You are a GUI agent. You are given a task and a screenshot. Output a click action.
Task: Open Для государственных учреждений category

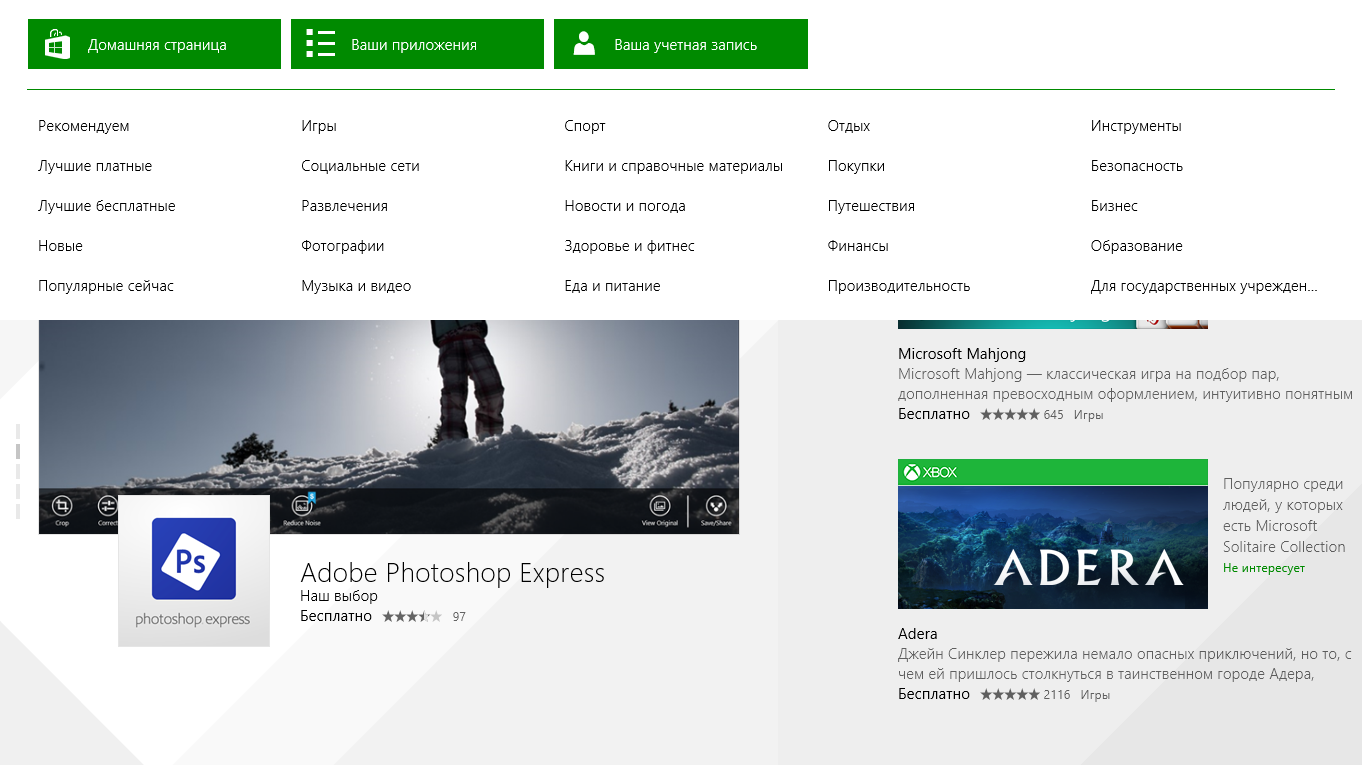coord(1204,286)
